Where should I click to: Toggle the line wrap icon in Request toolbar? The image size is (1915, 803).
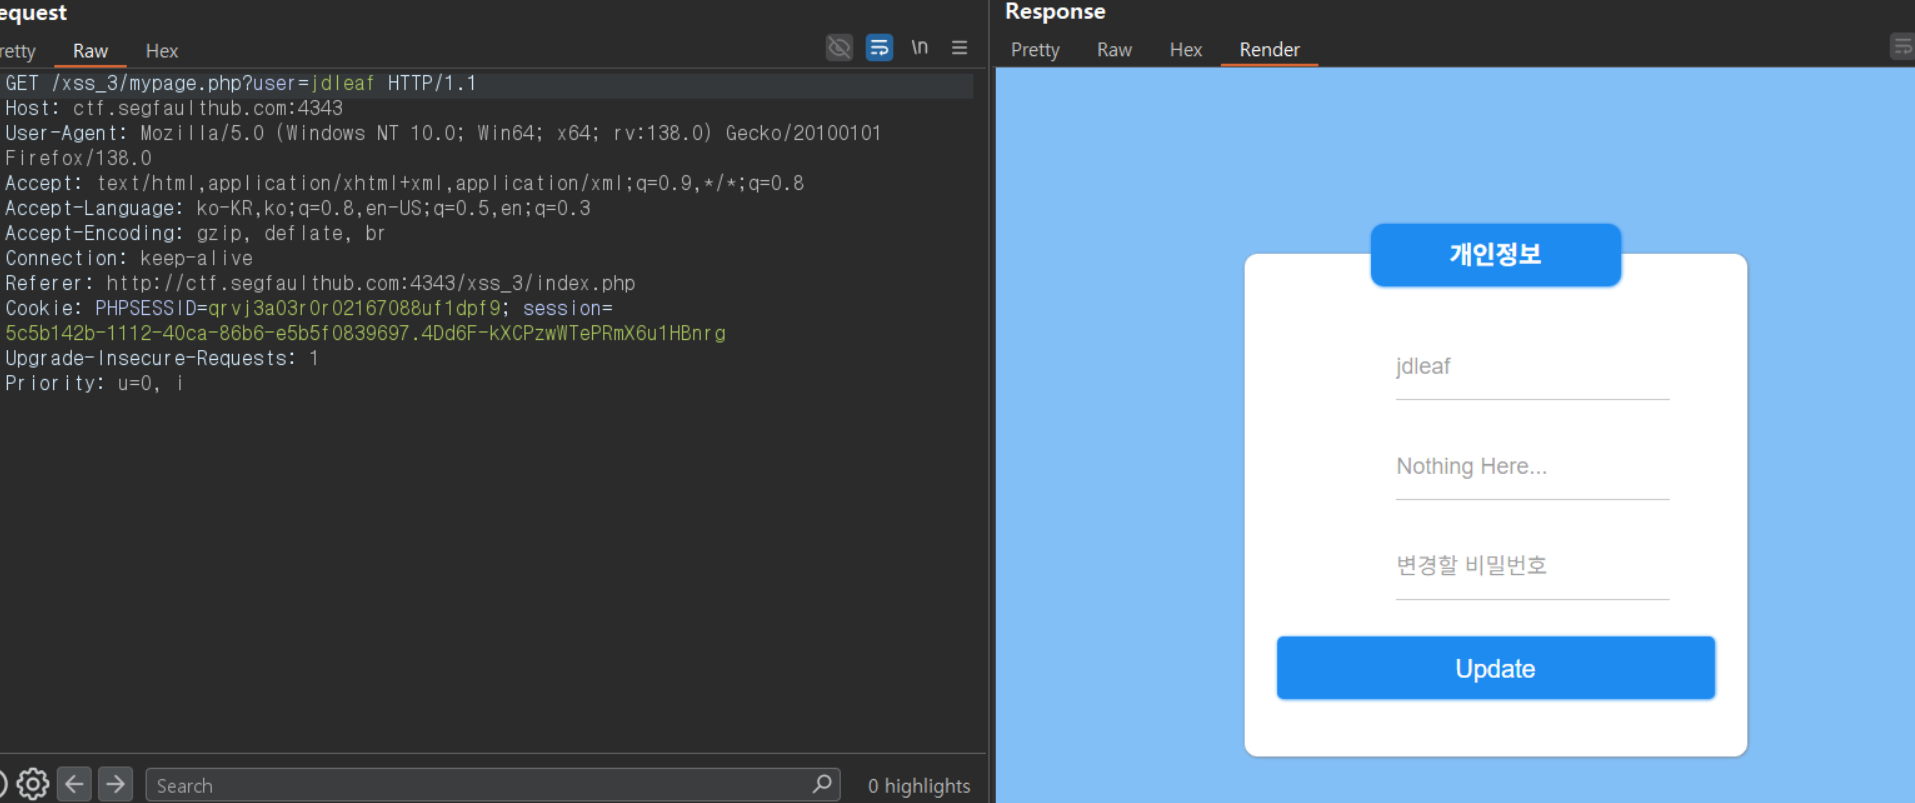point(879,47)
